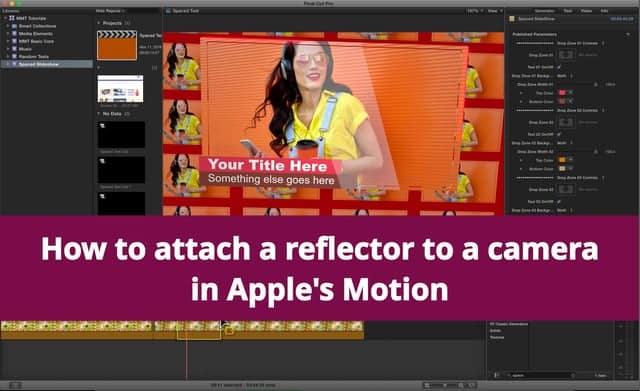
Task: Open the viewer View options dropdown
Action: [495, 11]
